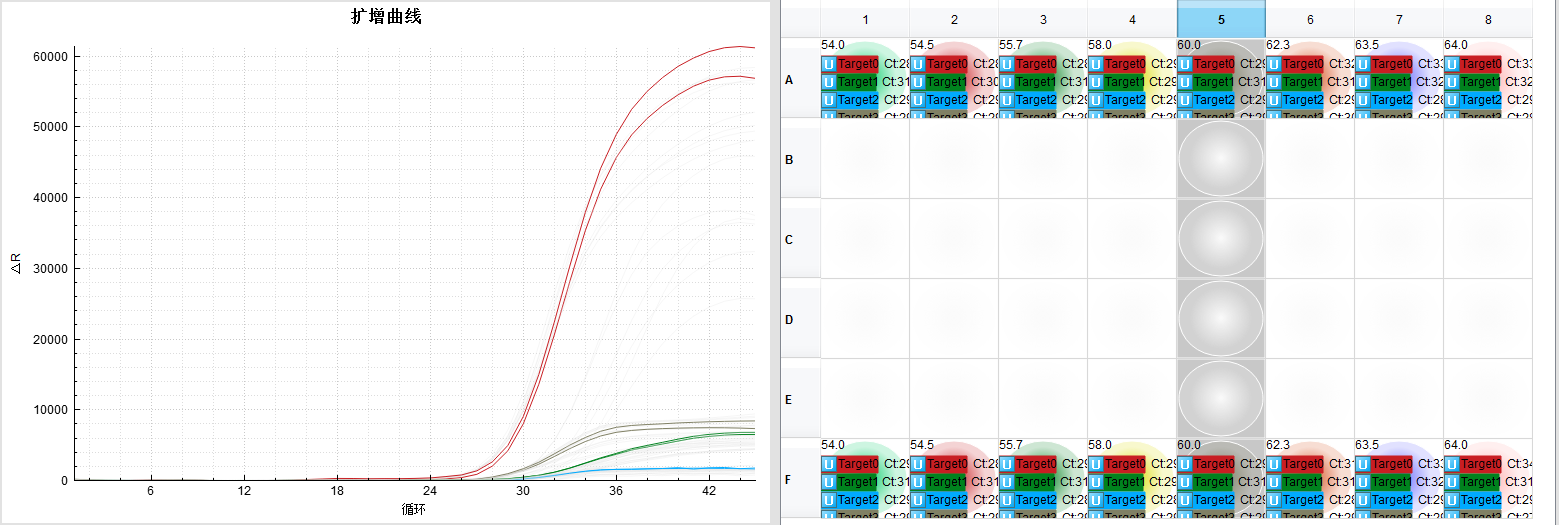Click the U icon beside Target2 in well F8
The image size is (1559, 525).
pyautogui.click(x=1451, y=500)
